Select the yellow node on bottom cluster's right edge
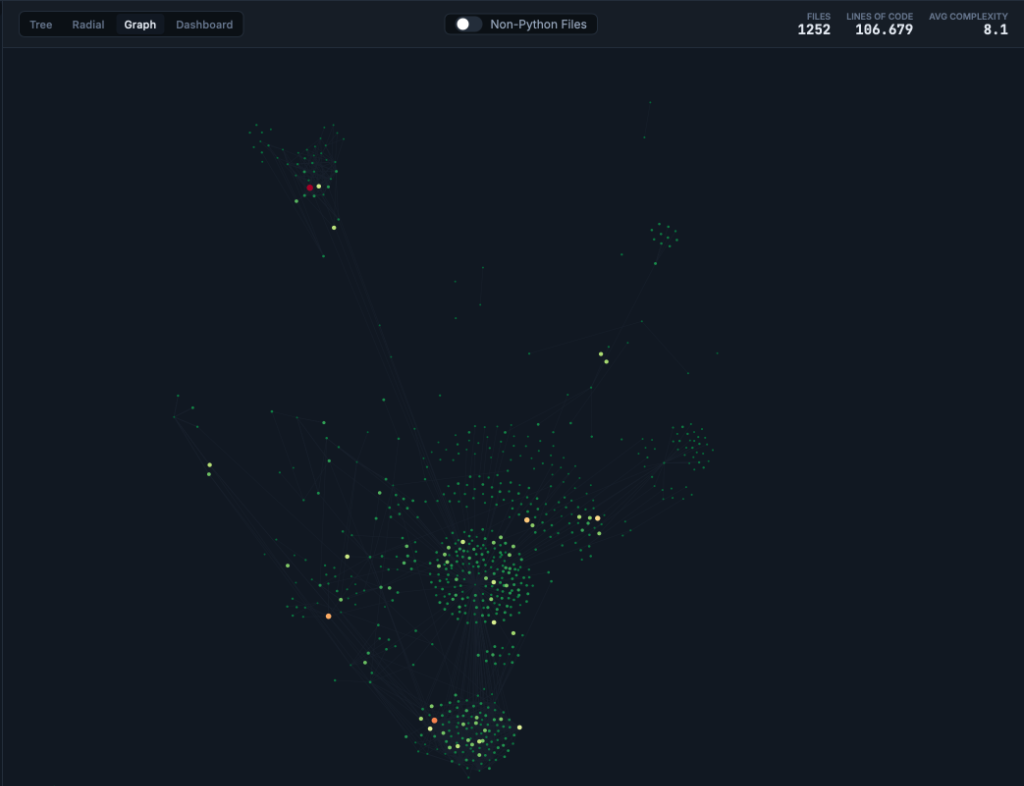Image resolution: width=1024 pixels, height=786 pixels. pos(519,727)
